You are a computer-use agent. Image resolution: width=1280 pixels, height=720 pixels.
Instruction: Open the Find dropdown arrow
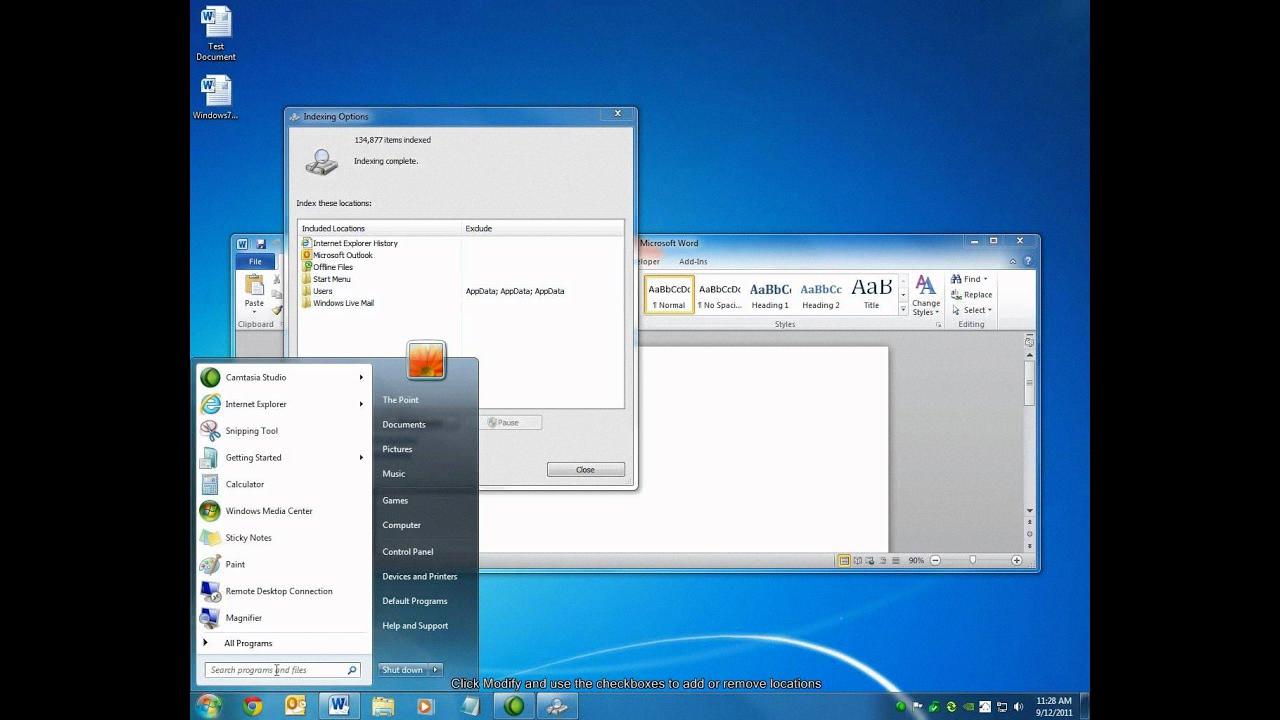[986, 279]
